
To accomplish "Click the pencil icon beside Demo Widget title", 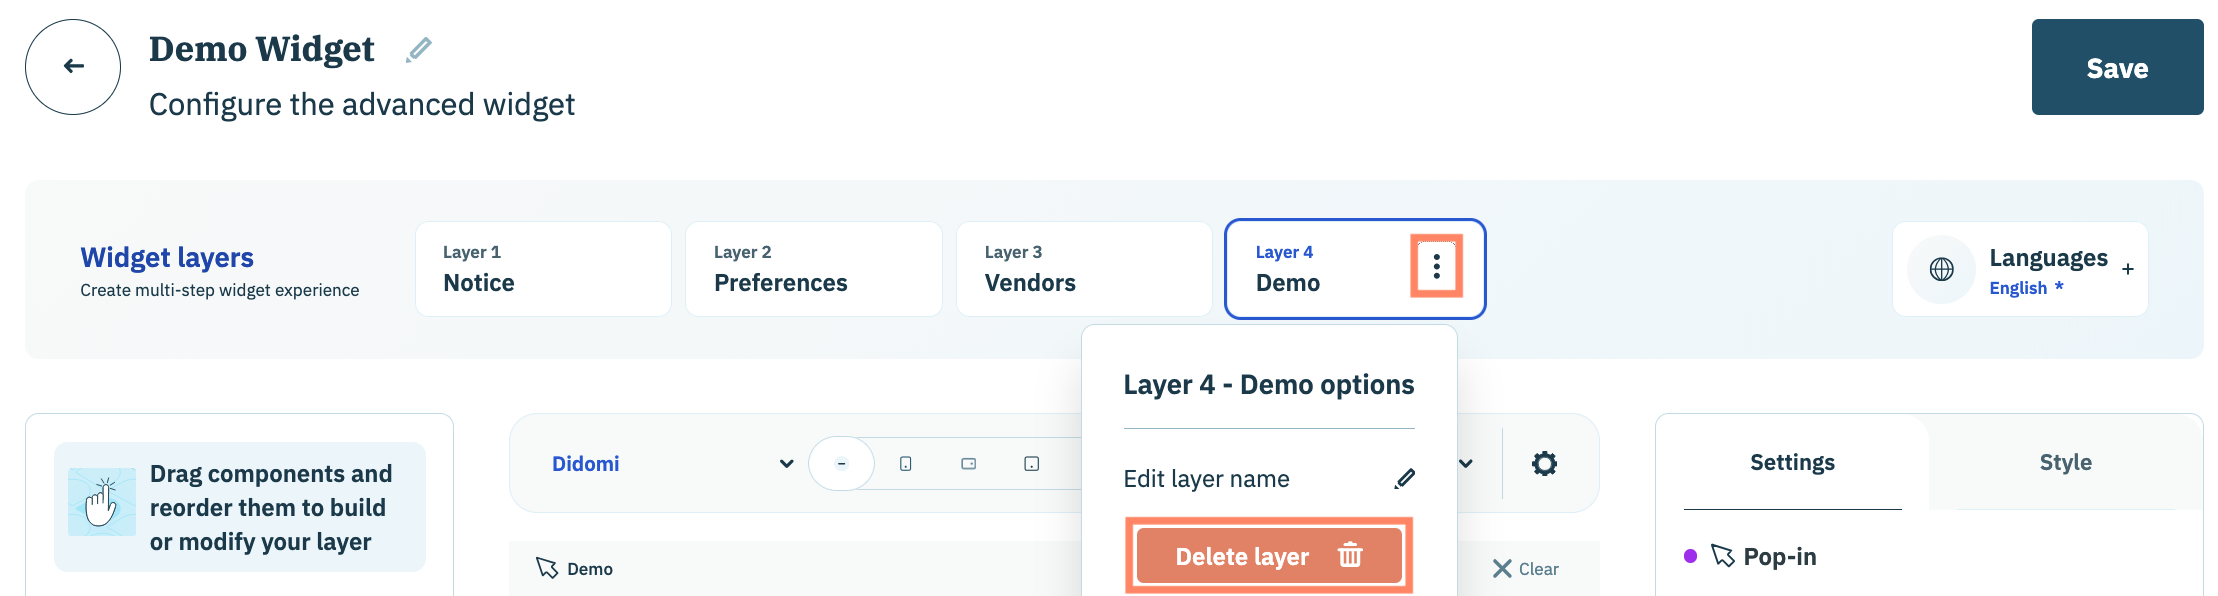I will tap(419, 49).
